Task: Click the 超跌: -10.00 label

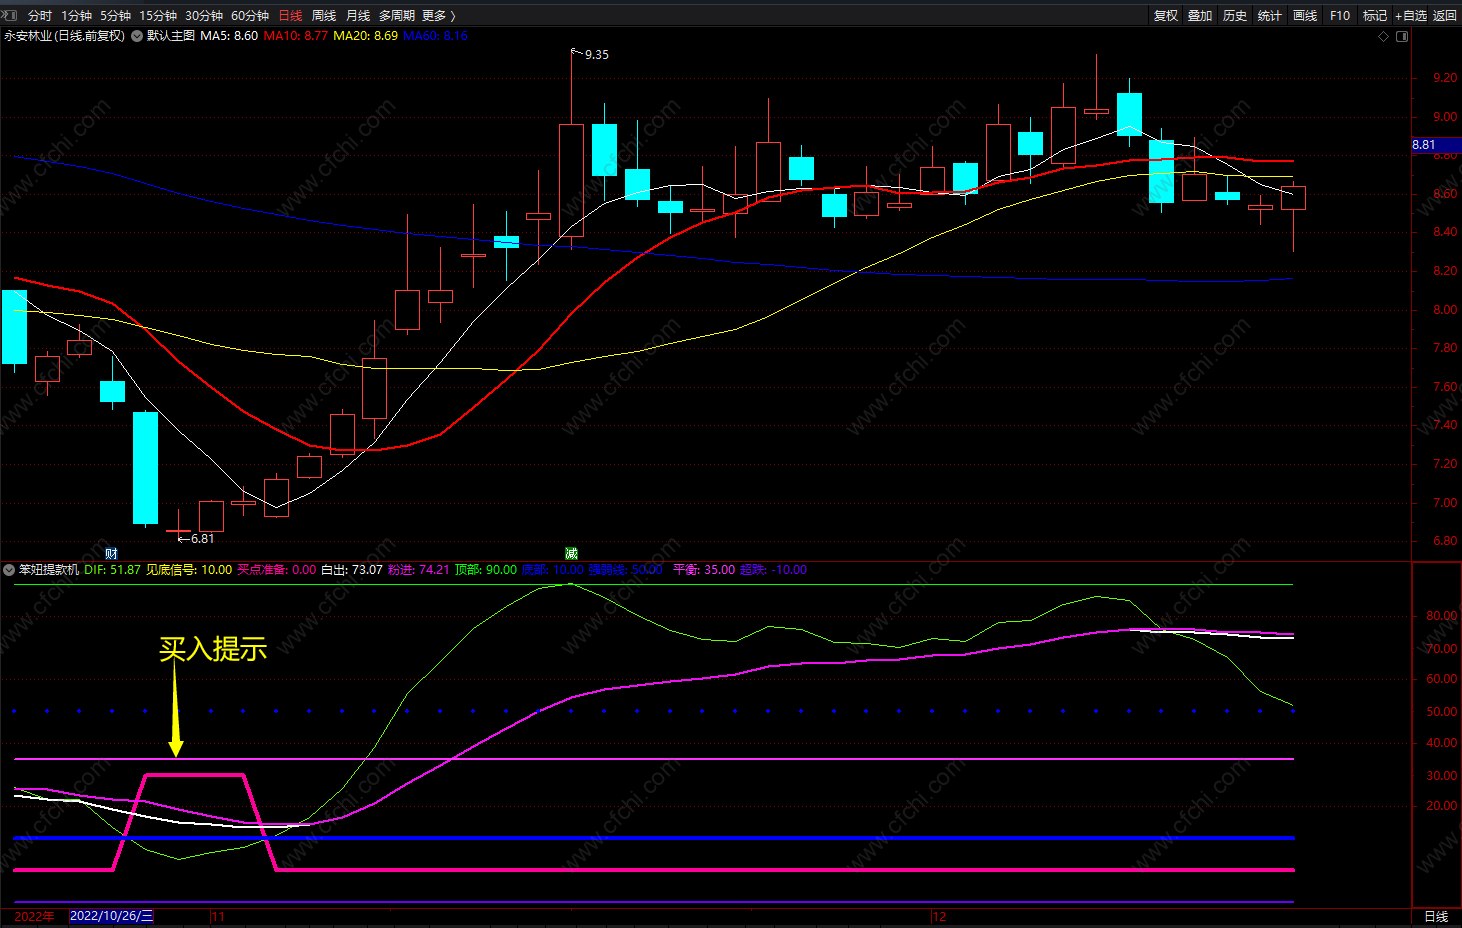Action: 773,570
